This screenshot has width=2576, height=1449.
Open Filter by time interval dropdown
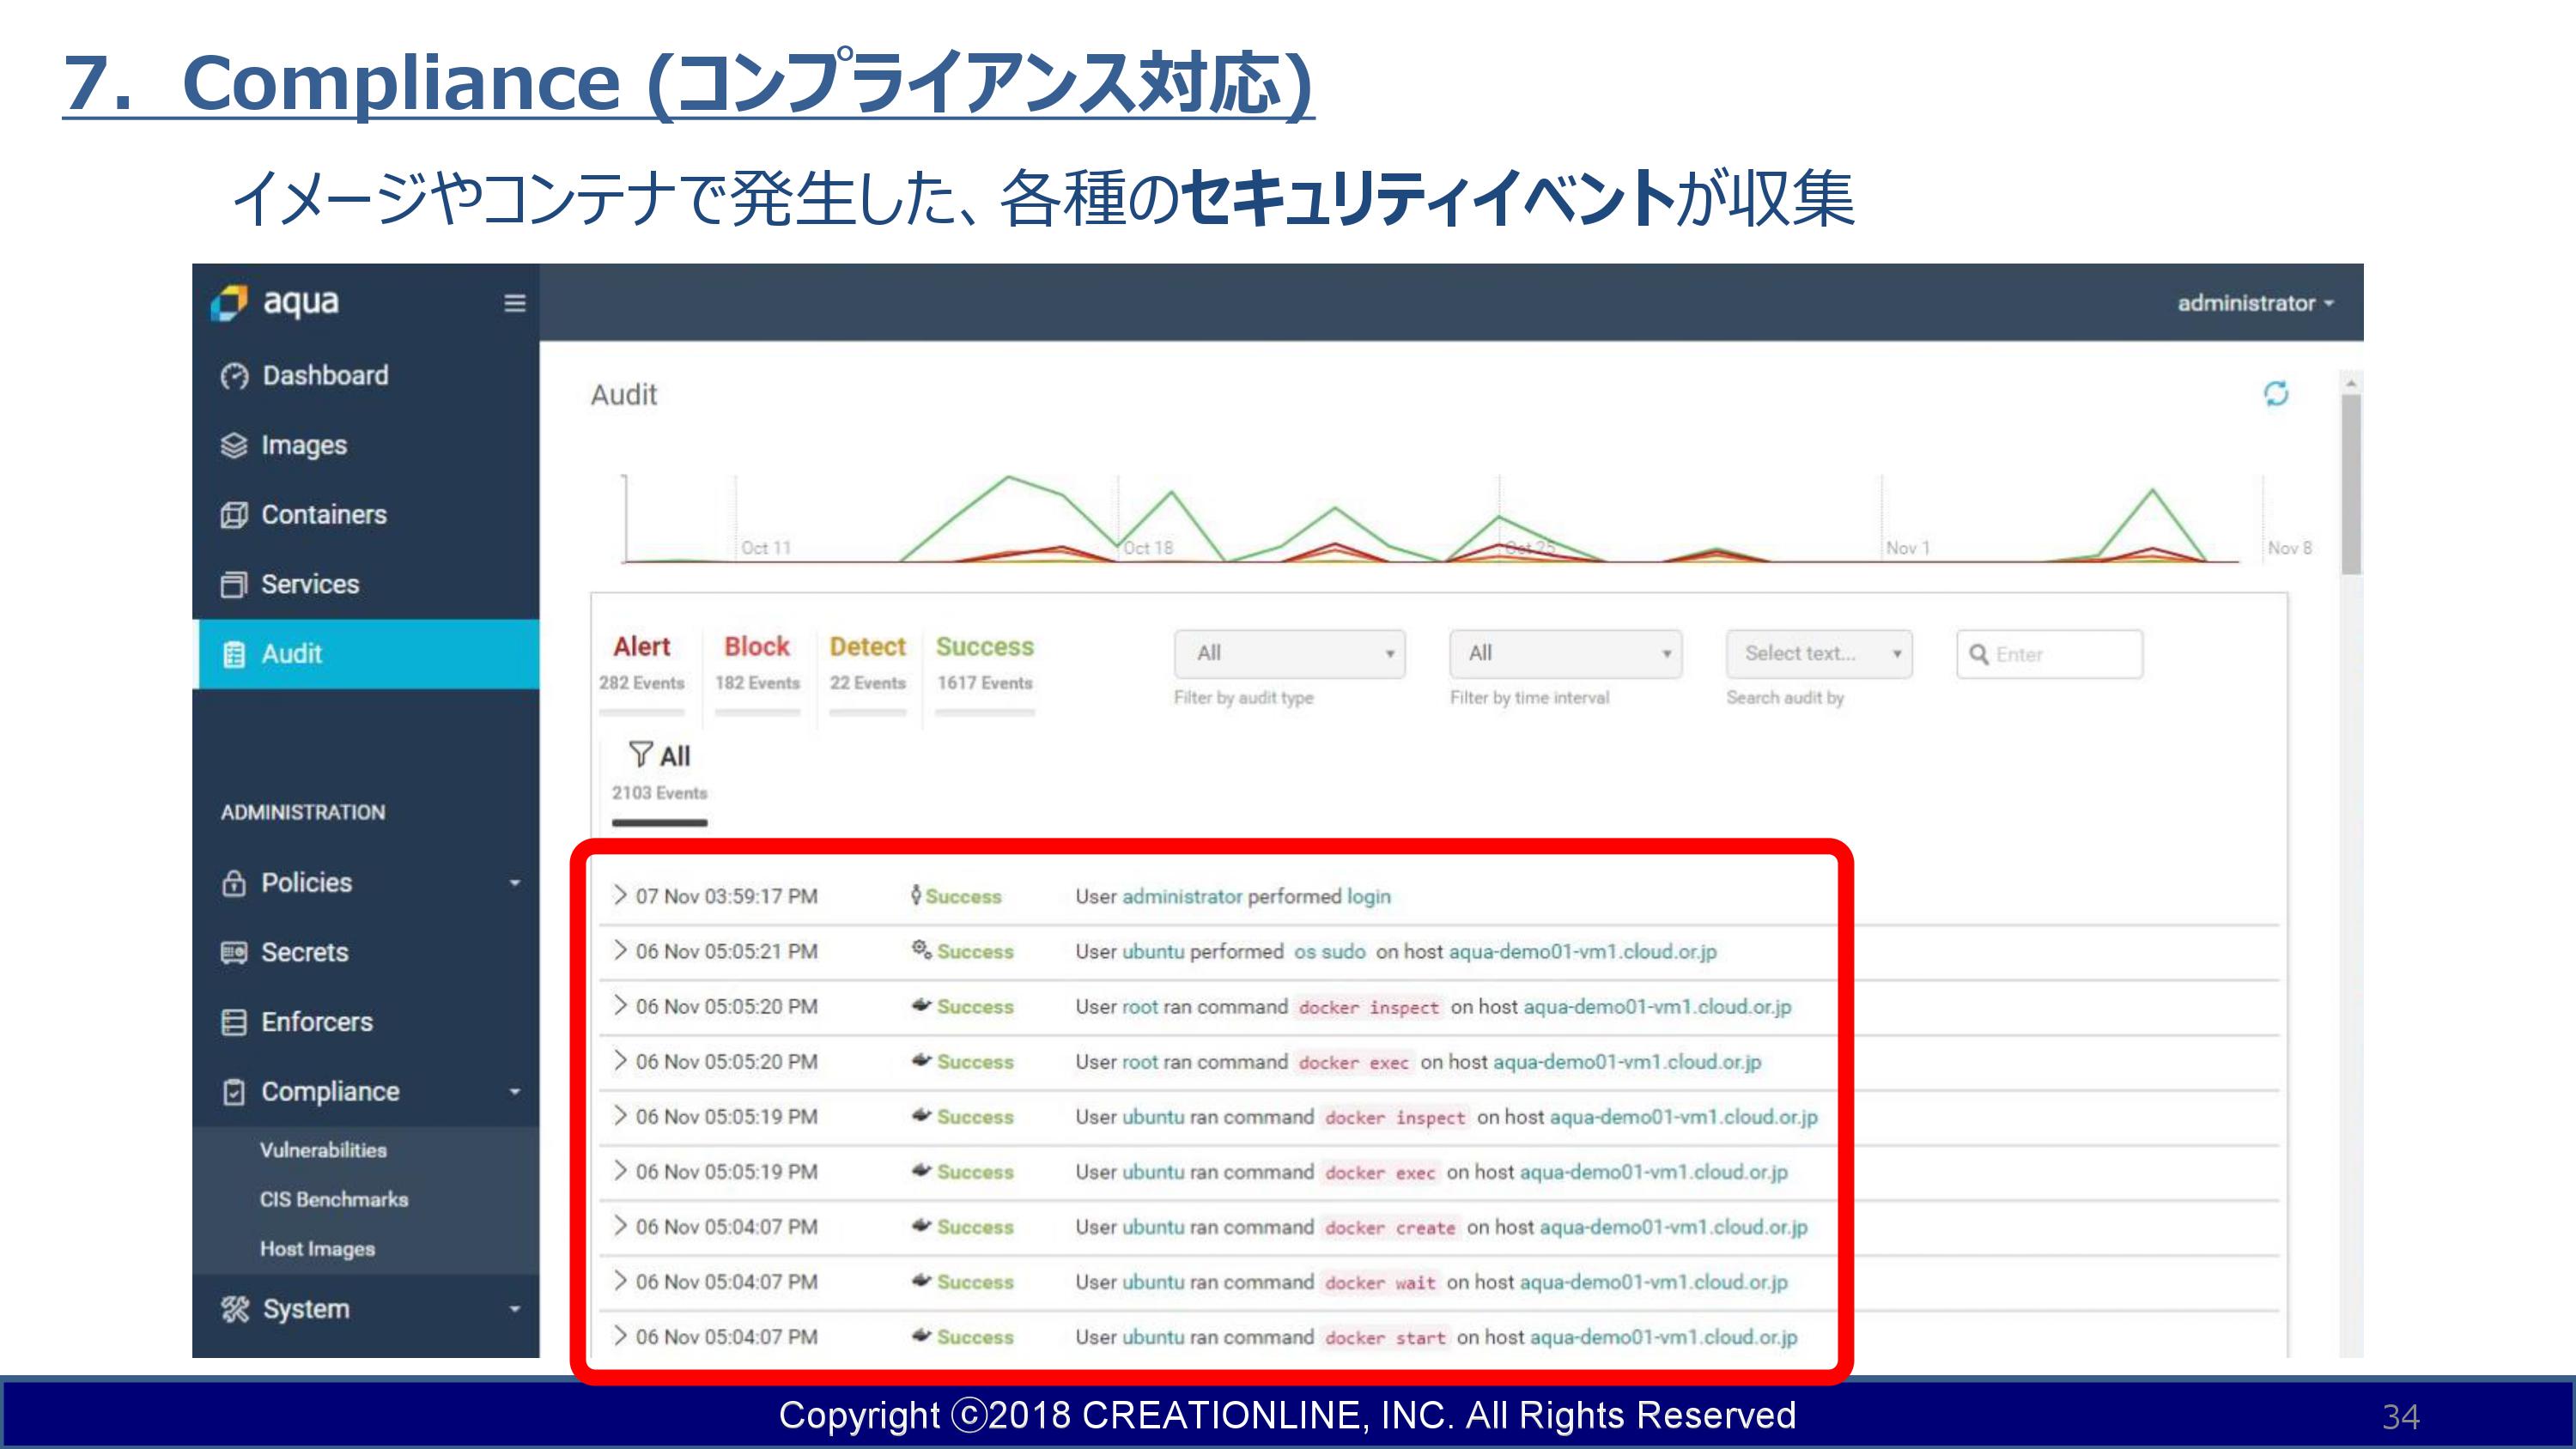pos(1565,654)
